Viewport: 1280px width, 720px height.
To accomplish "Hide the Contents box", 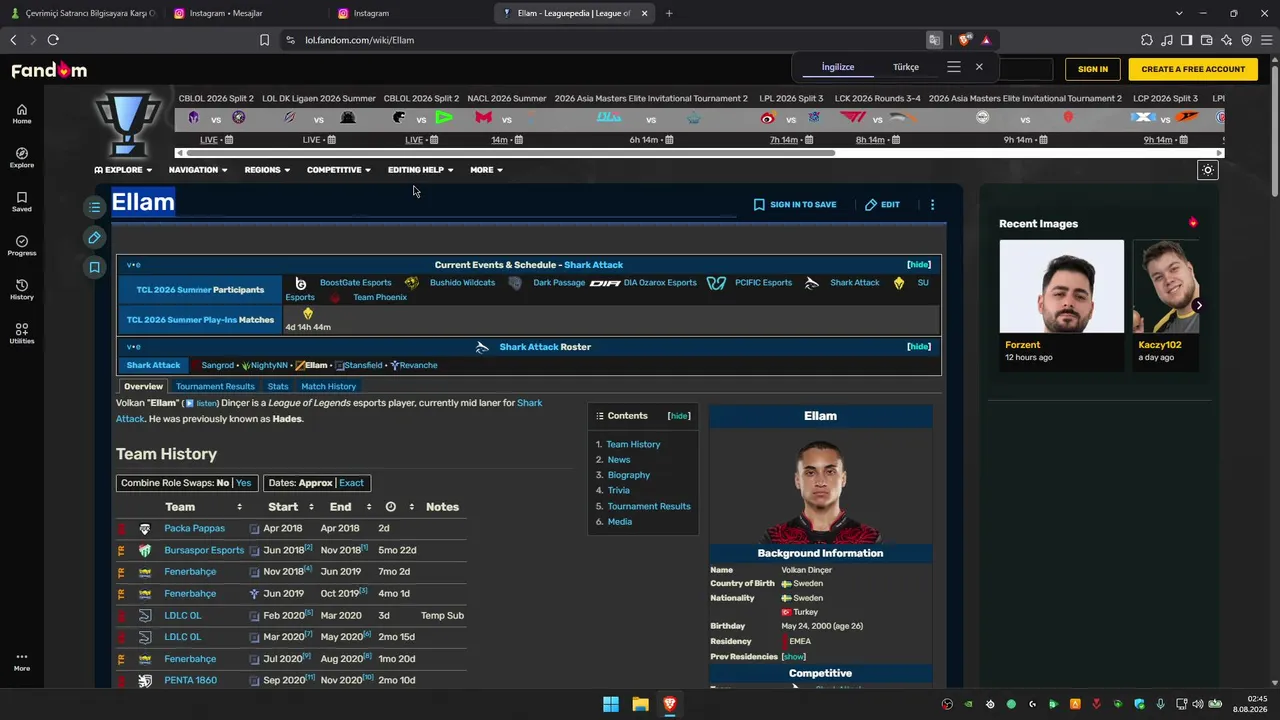I will point(679,416).
